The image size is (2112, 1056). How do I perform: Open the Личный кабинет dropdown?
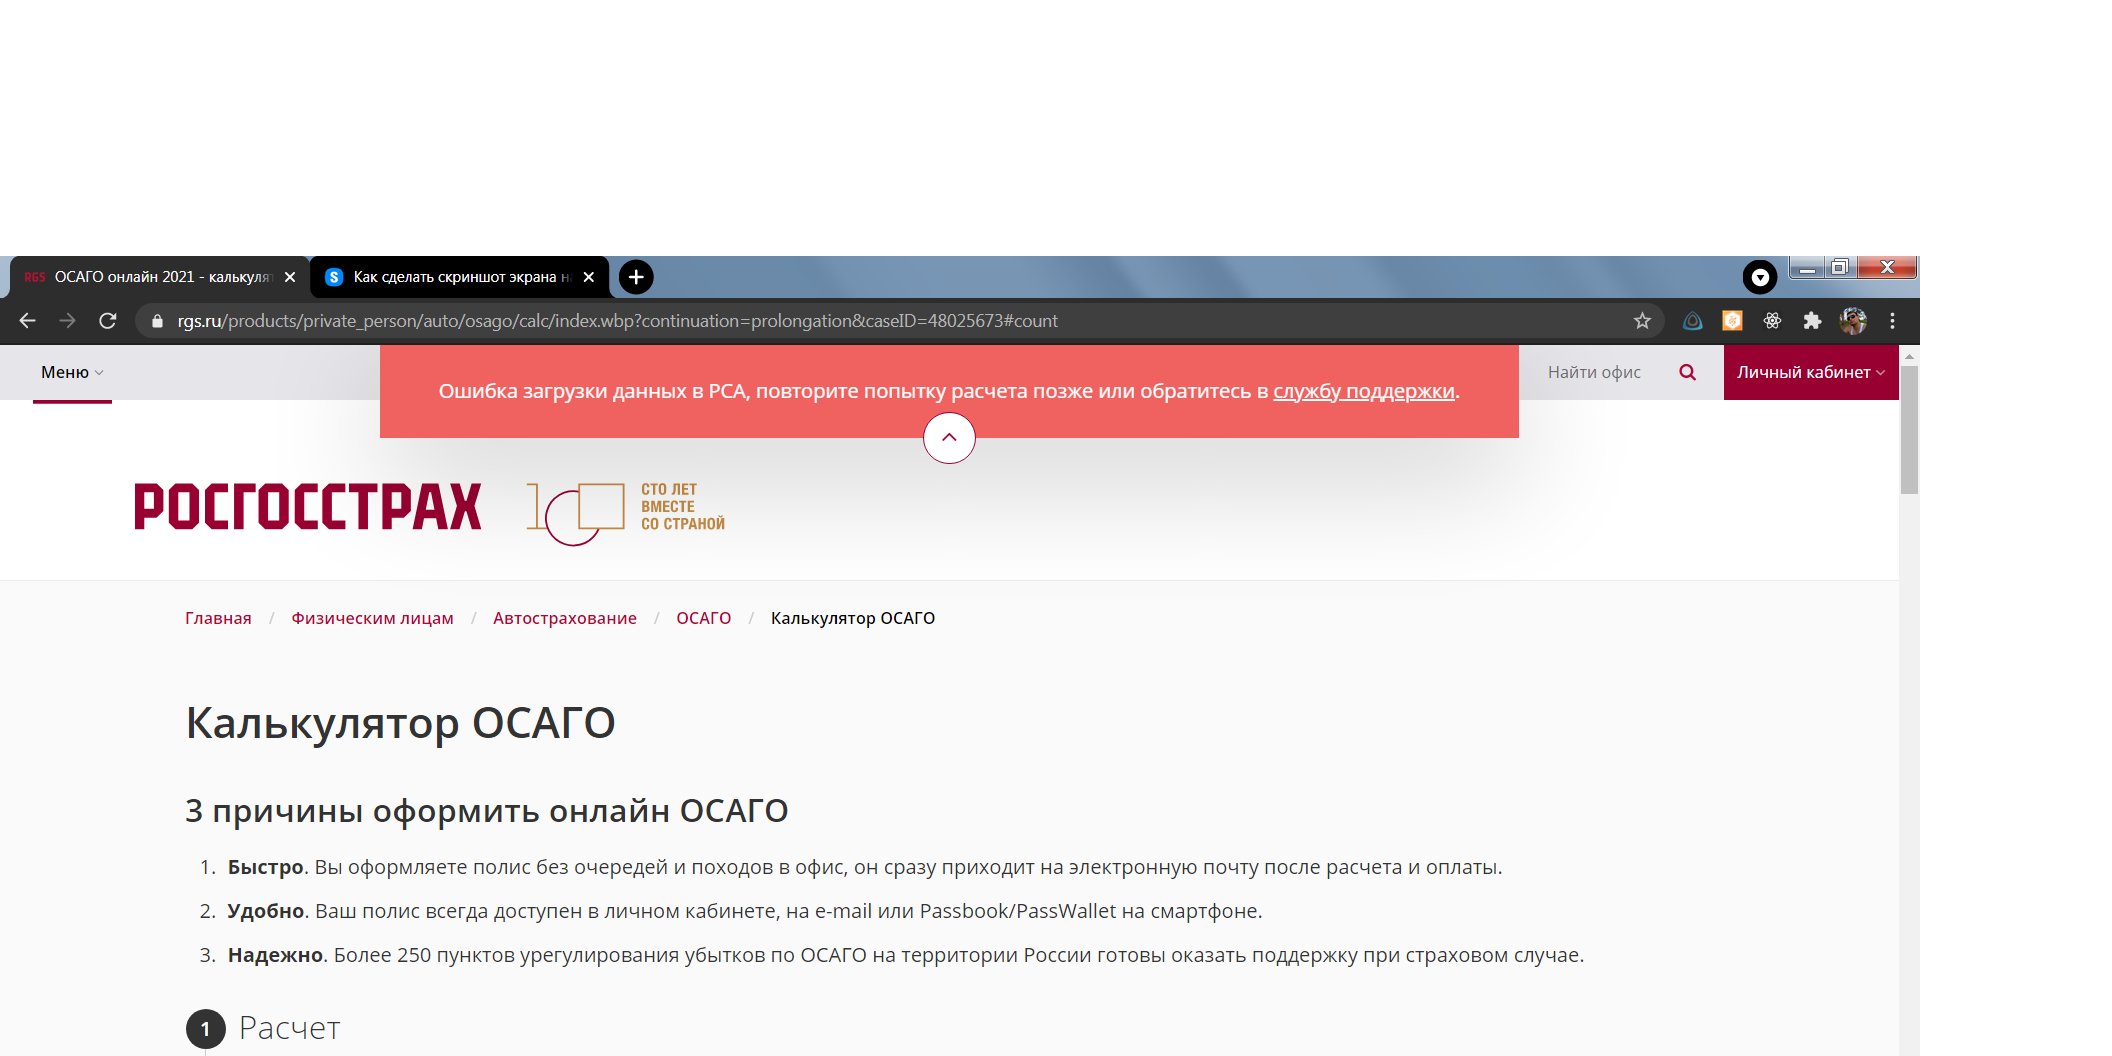[1811, 372]
